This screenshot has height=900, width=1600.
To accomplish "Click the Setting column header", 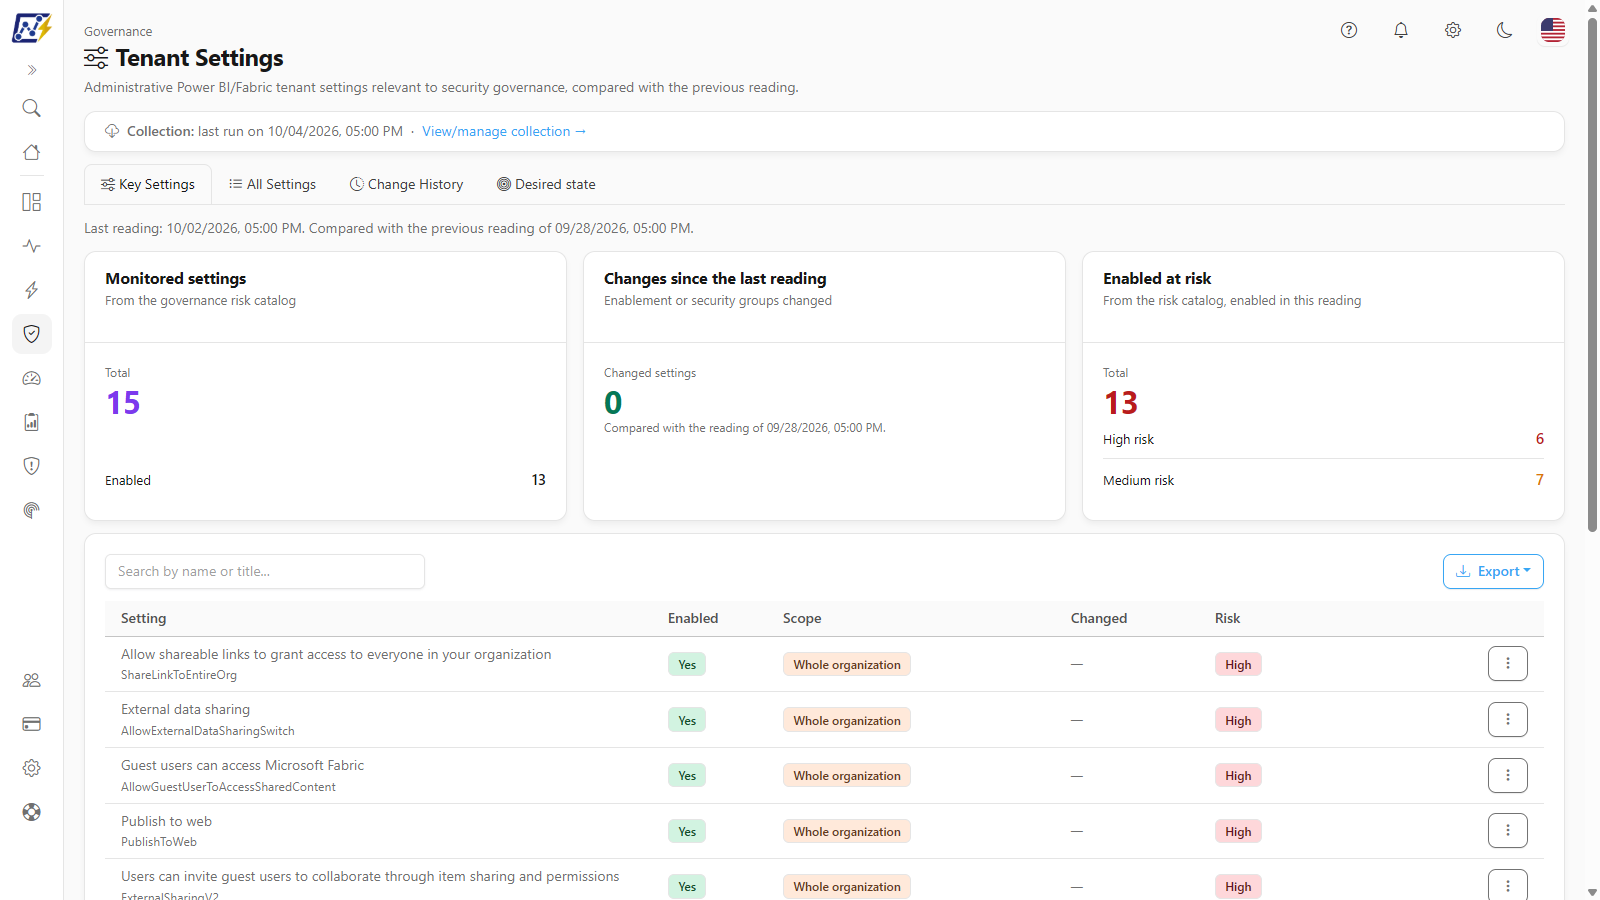I will 144,618.
